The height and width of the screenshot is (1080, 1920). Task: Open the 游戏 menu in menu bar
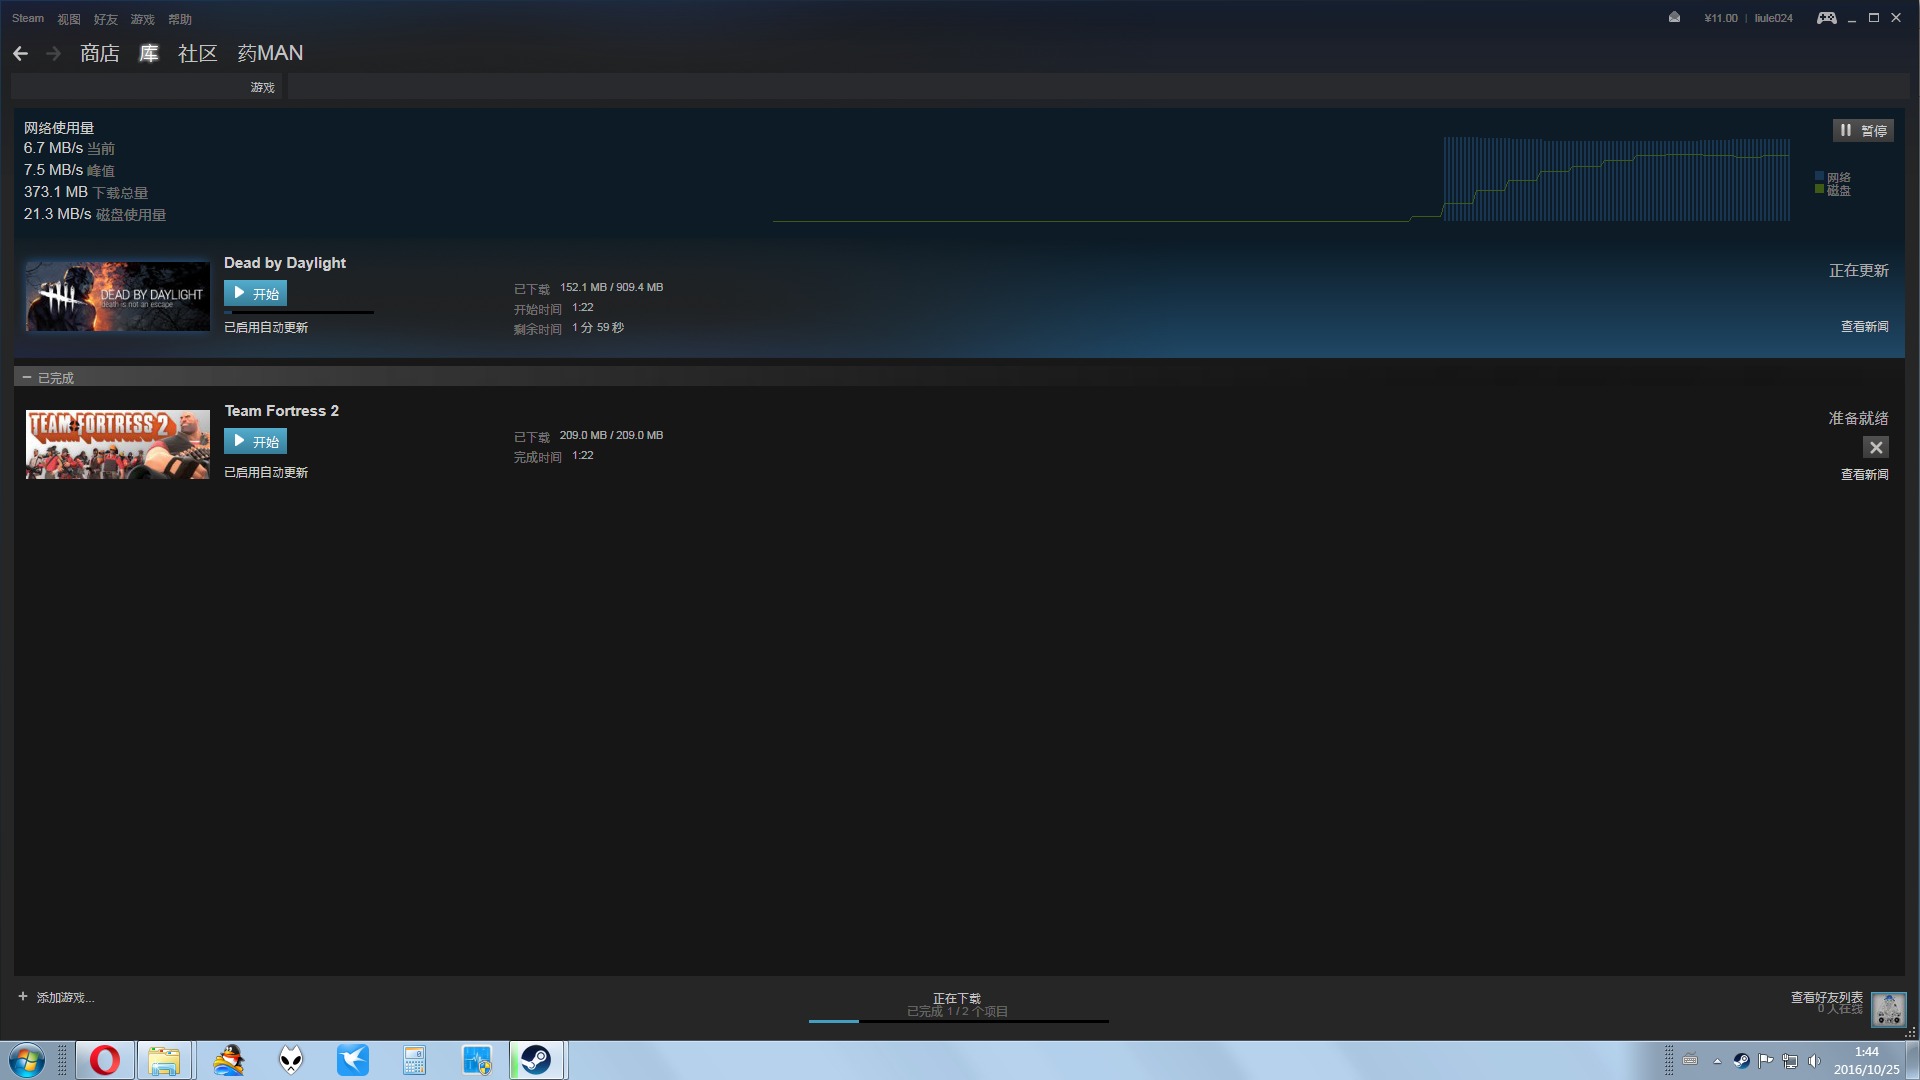[x=142, y=19]
